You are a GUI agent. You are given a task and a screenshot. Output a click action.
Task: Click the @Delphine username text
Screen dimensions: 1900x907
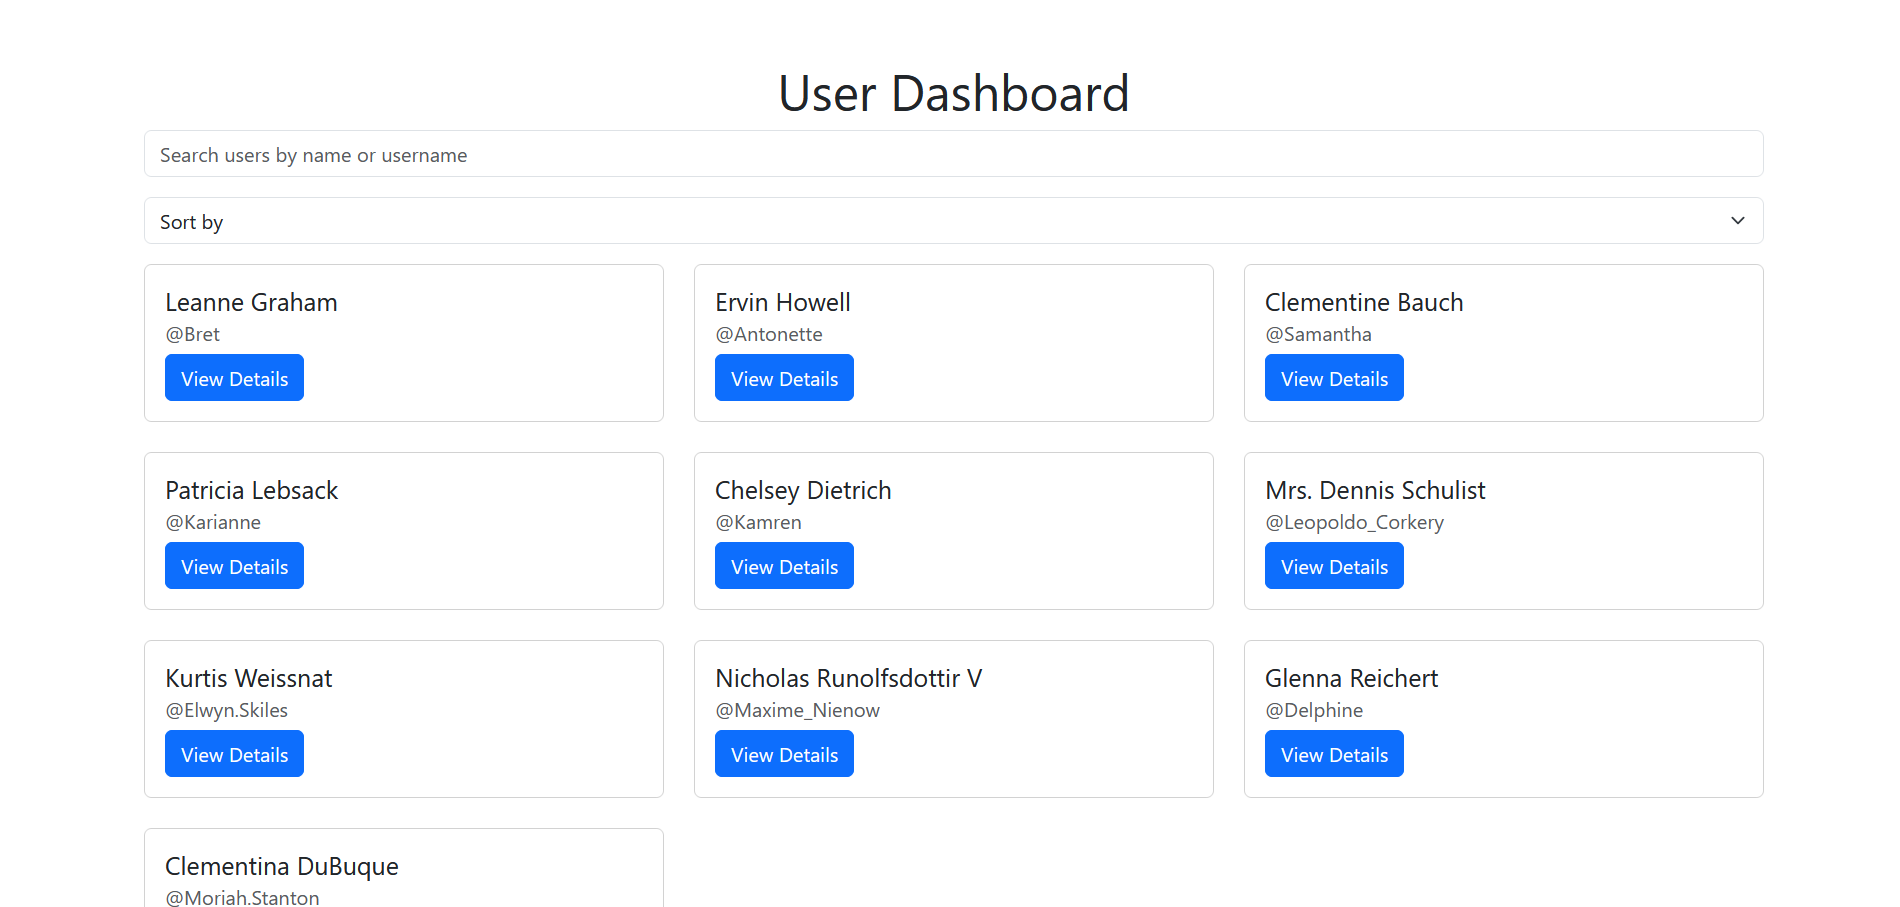(1314, 710)
